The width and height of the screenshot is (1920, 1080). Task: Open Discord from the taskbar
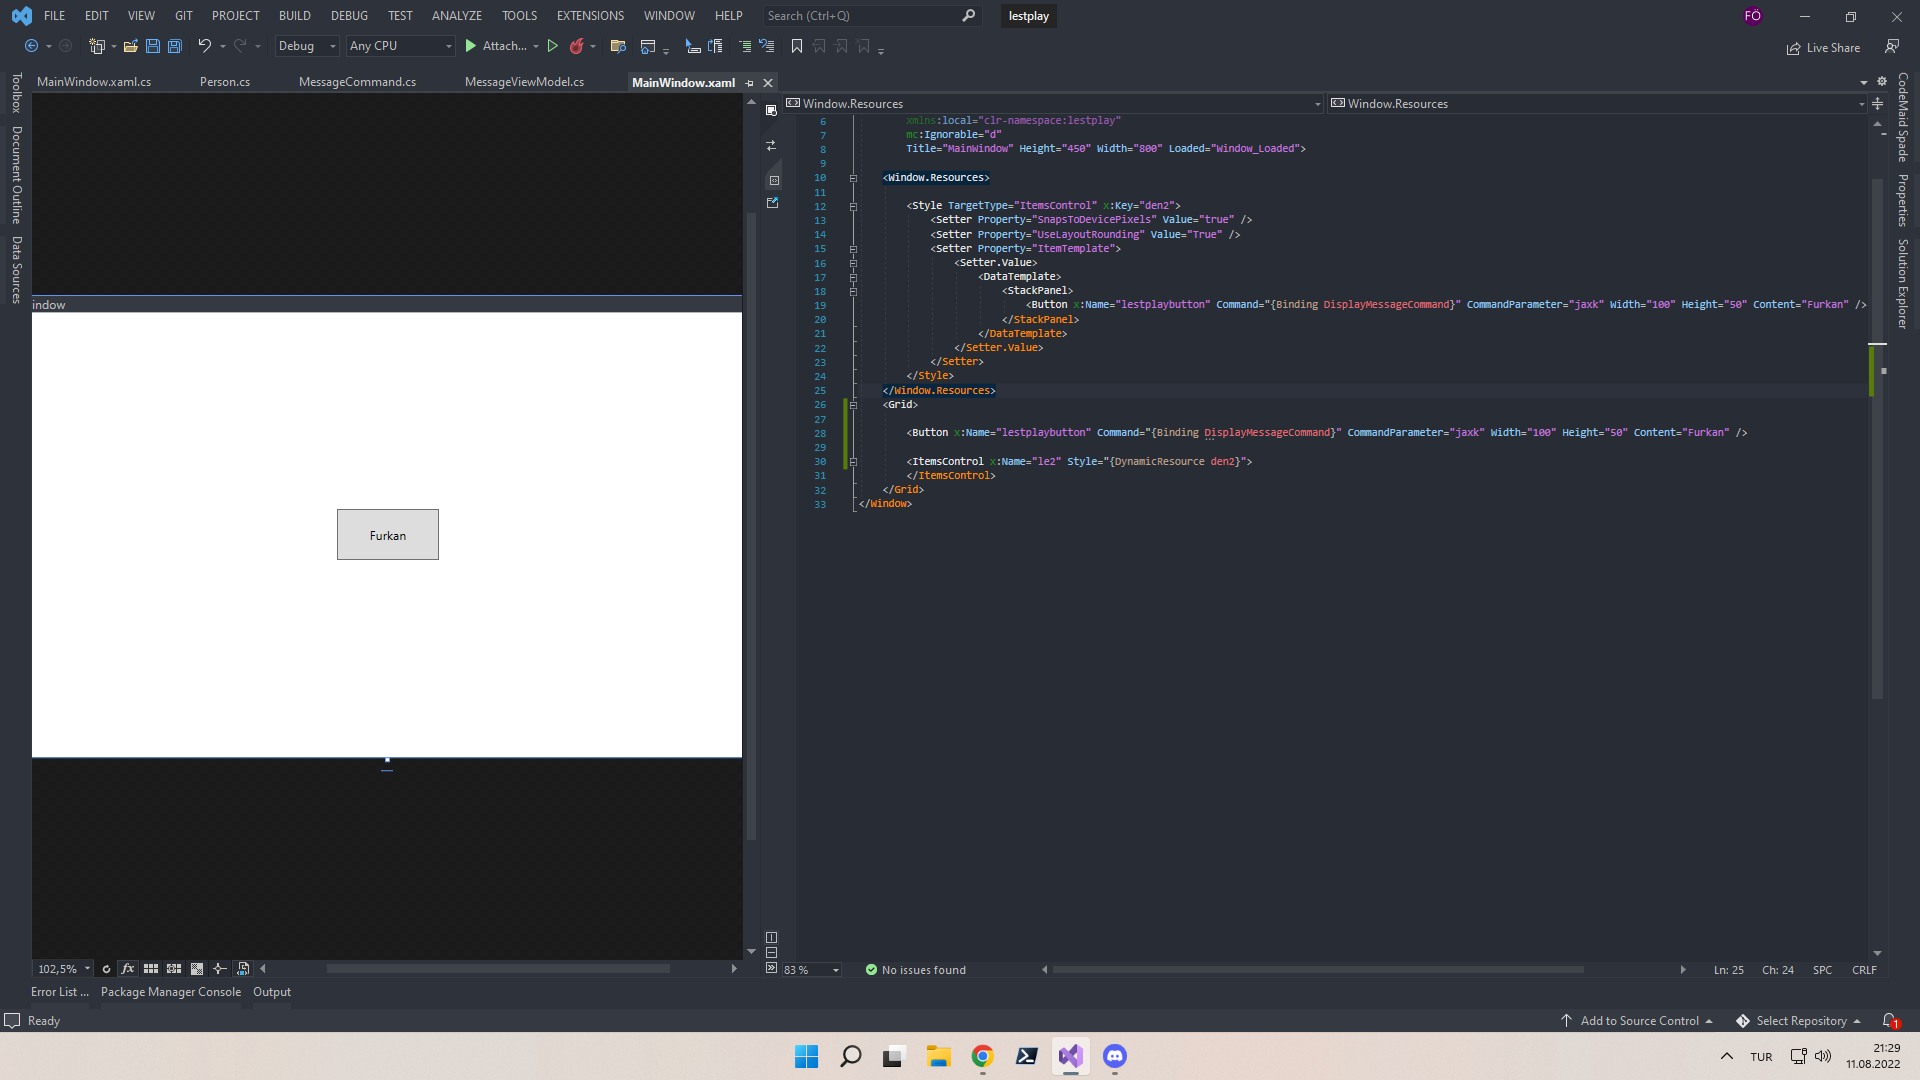coord(1115,1056)
